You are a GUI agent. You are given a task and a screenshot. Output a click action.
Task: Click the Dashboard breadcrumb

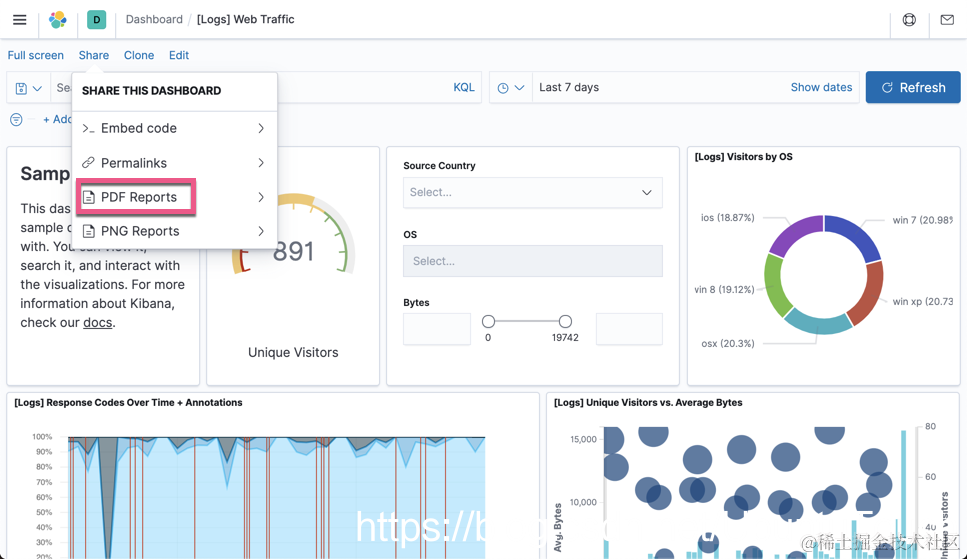point(154,19)
